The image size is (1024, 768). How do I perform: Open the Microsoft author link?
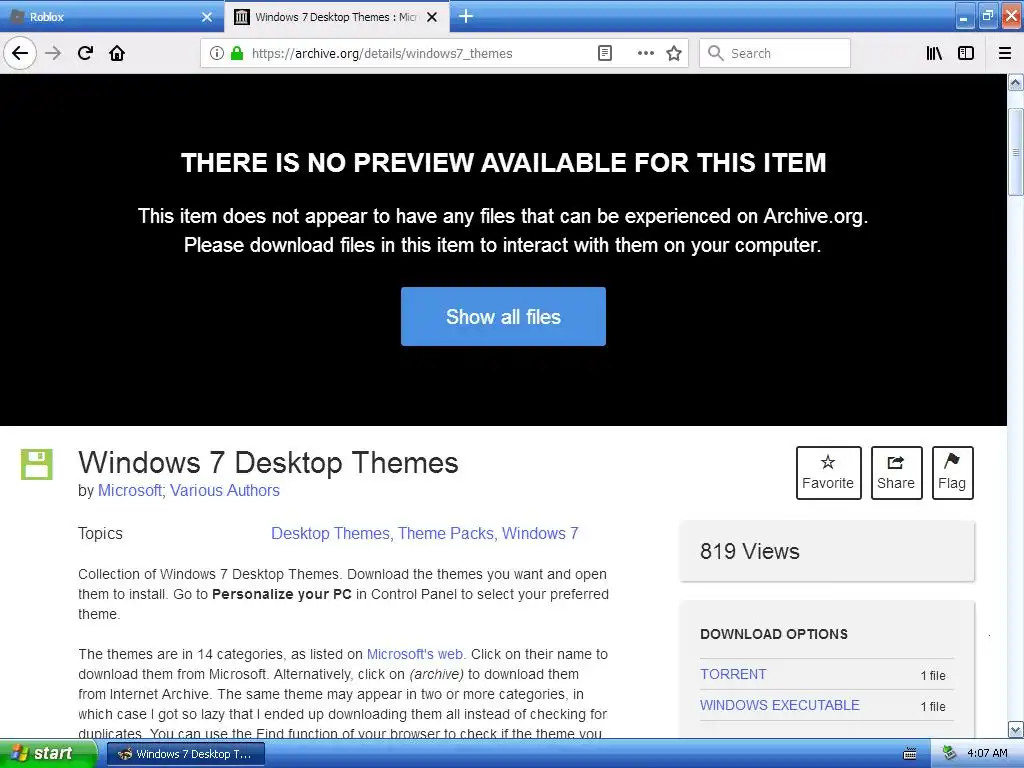[x=131, y=490]
